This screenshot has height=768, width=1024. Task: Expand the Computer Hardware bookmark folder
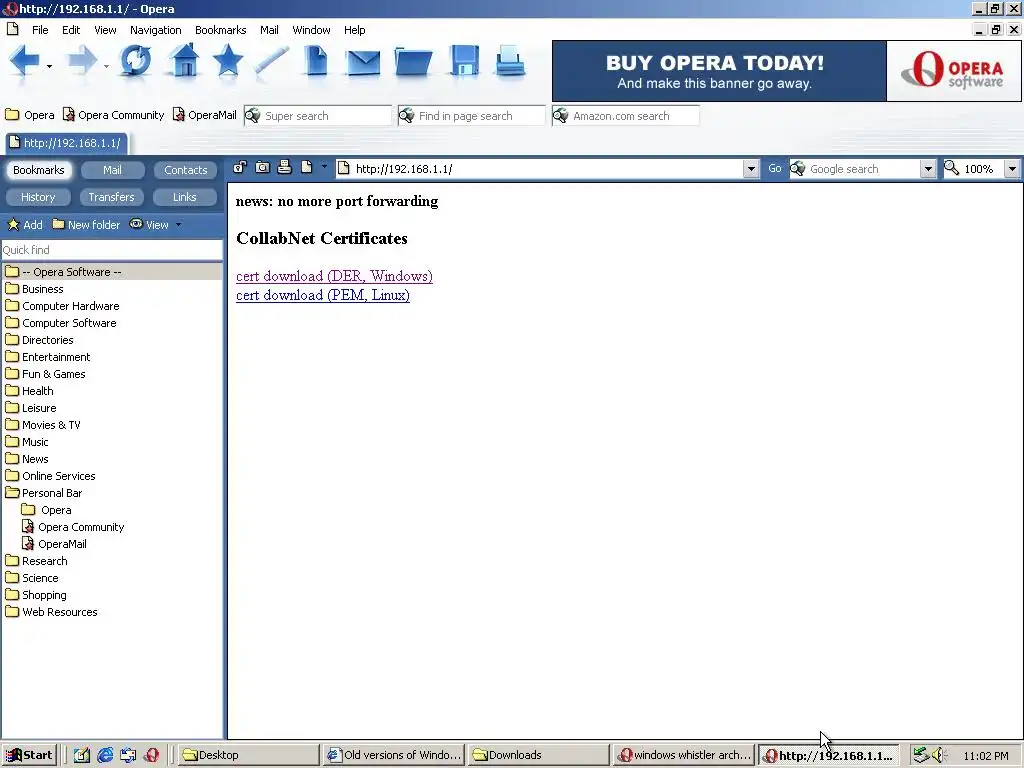pos(12,306)
